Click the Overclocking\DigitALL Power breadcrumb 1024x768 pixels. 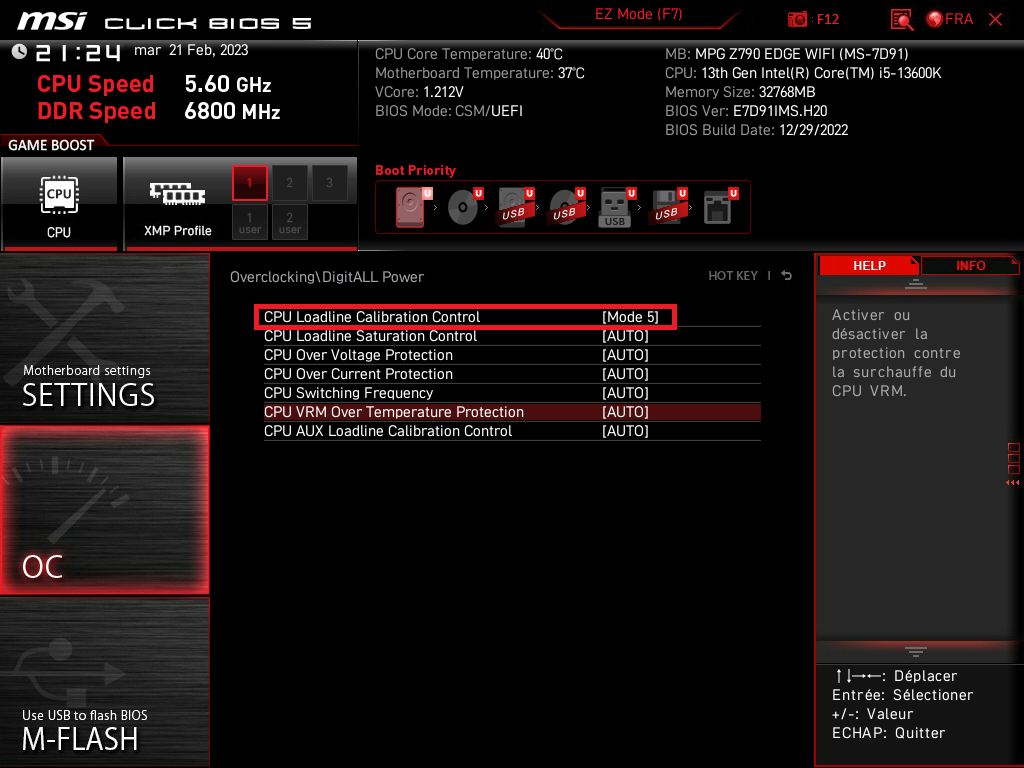point(327,277)
